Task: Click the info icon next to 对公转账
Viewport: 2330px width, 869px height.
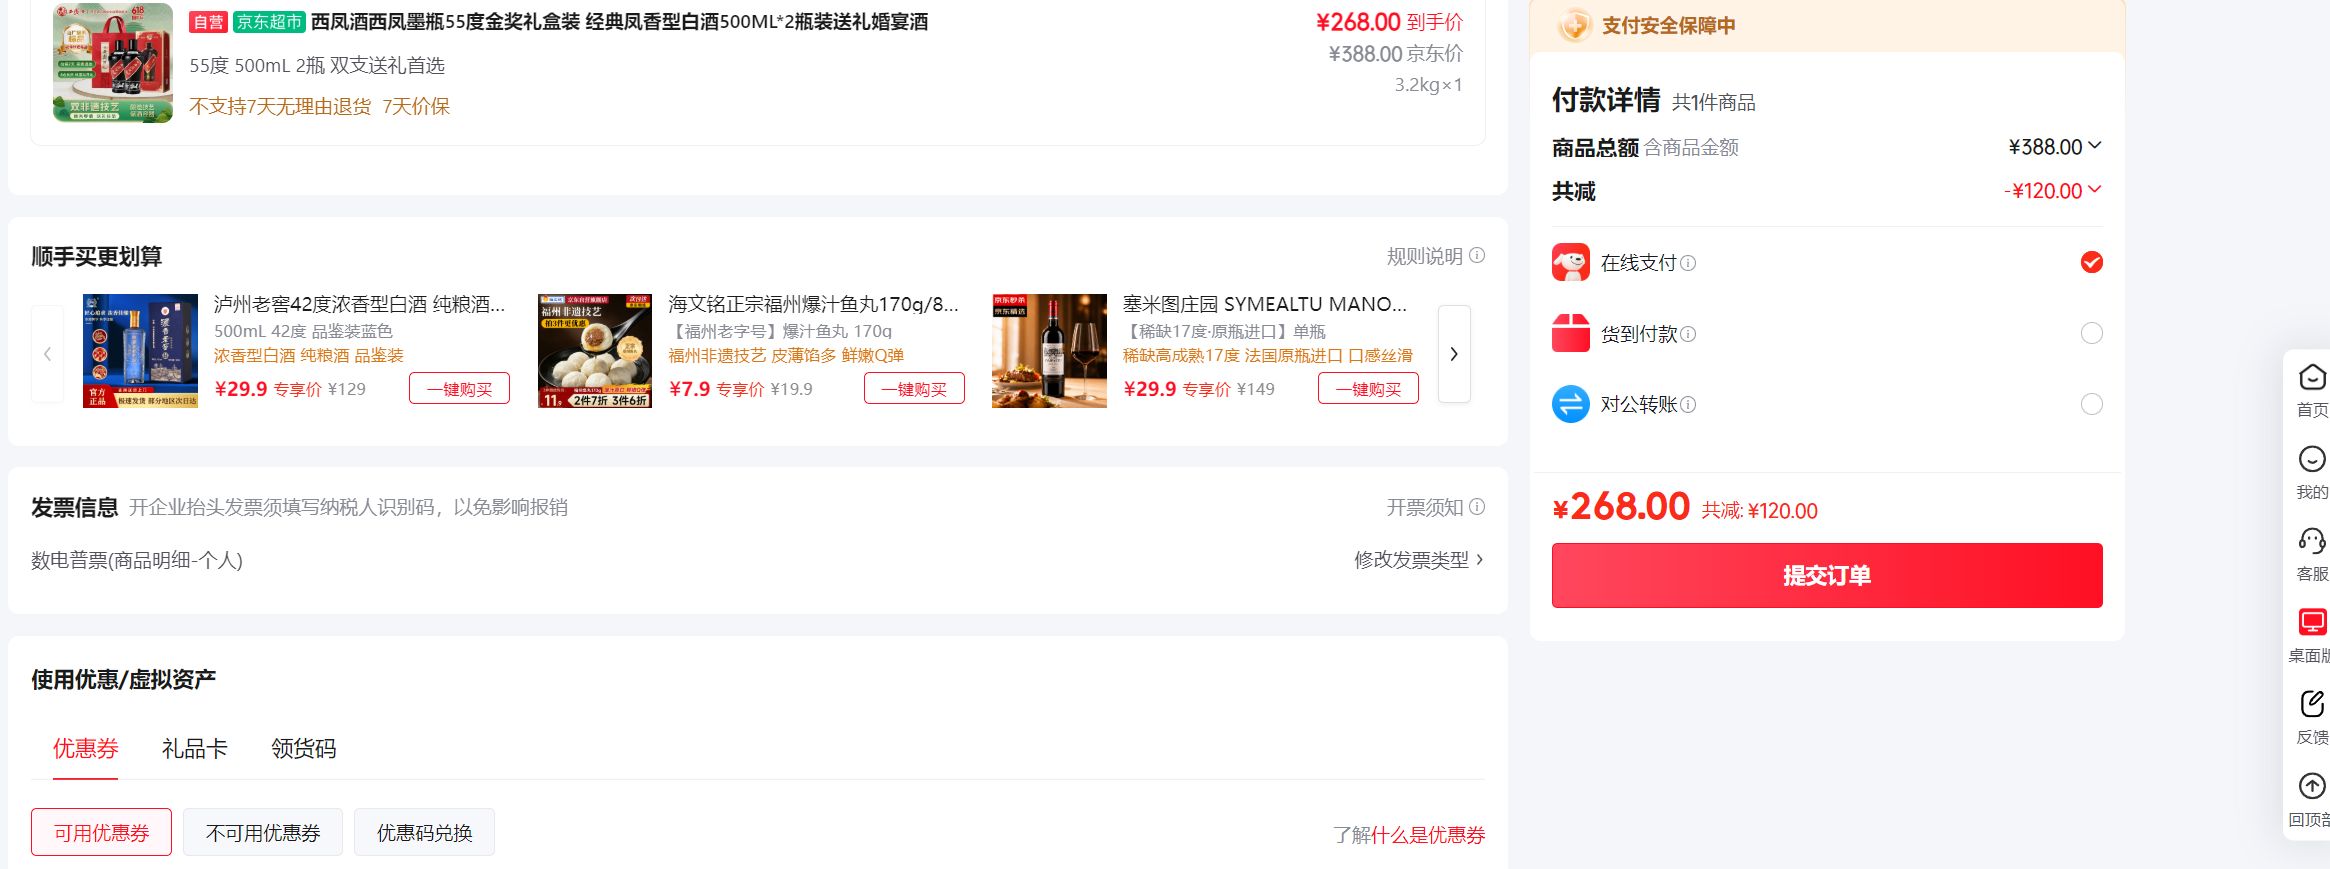Action: click(x=1688, y=405)
